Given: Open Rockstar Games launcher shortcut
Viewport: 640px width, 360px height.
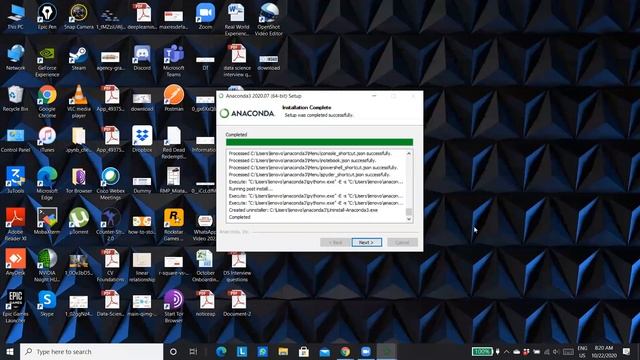Looking at the screenshot, I should click(173, 224).
